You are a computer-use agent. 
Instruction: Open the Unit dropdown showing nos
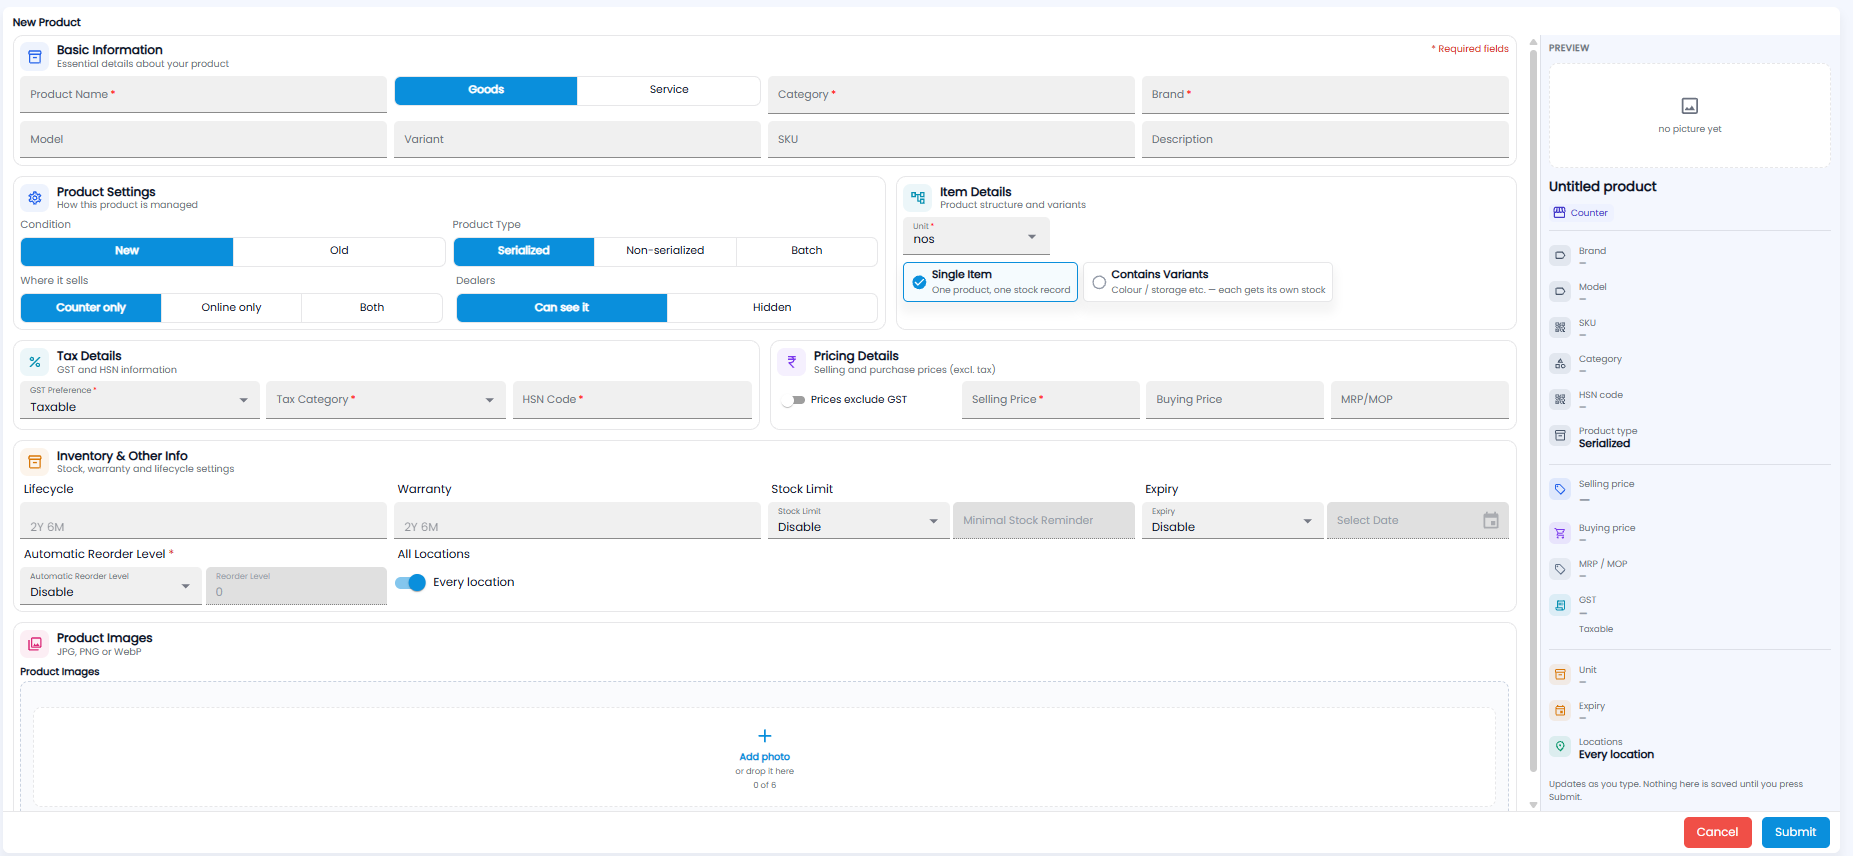pos(976,235)
